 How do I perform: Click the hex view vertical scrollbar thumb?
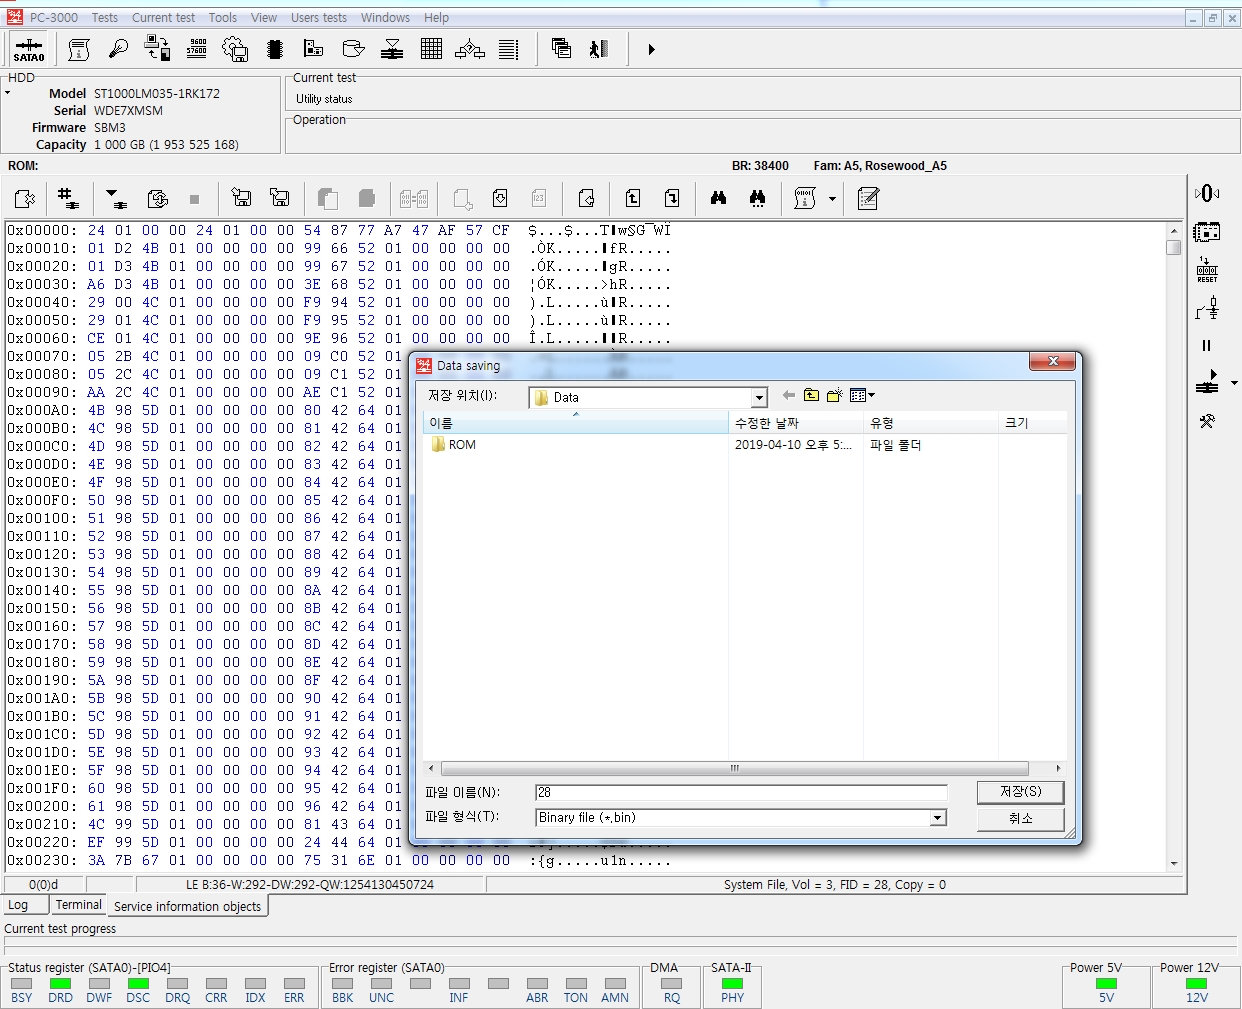pos(1174,247)
